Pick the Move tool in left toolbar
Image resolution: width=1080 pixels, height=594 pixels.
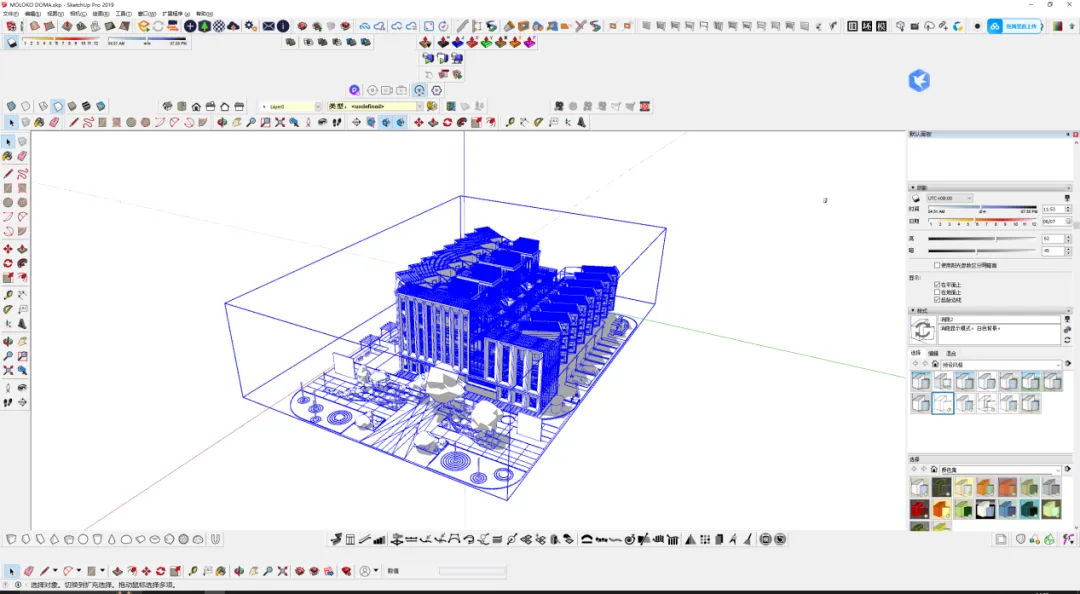pyautogui.click(x=8, y=249)
